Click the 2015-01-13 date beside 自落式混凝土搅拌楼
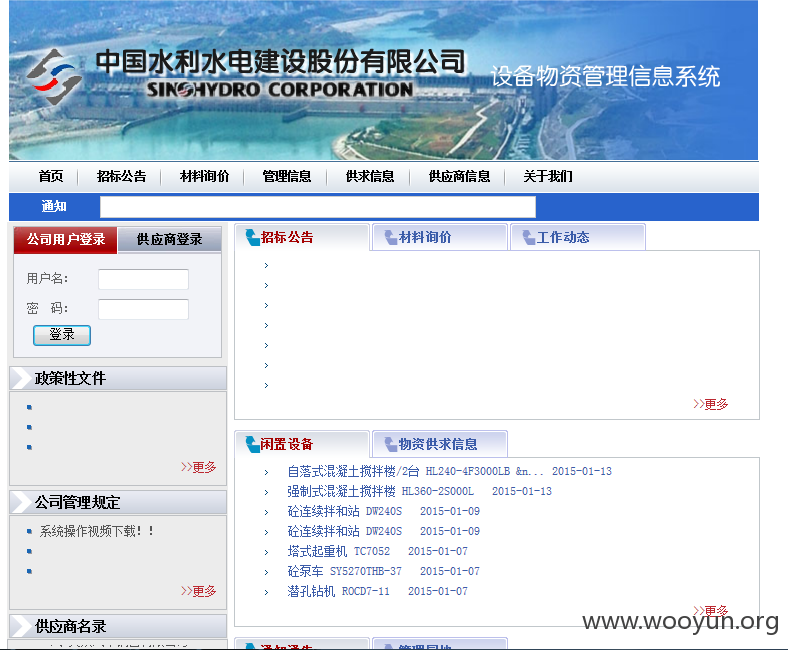Image resolution: width=788 pixels, height=650 pixels. click(582, 472)
